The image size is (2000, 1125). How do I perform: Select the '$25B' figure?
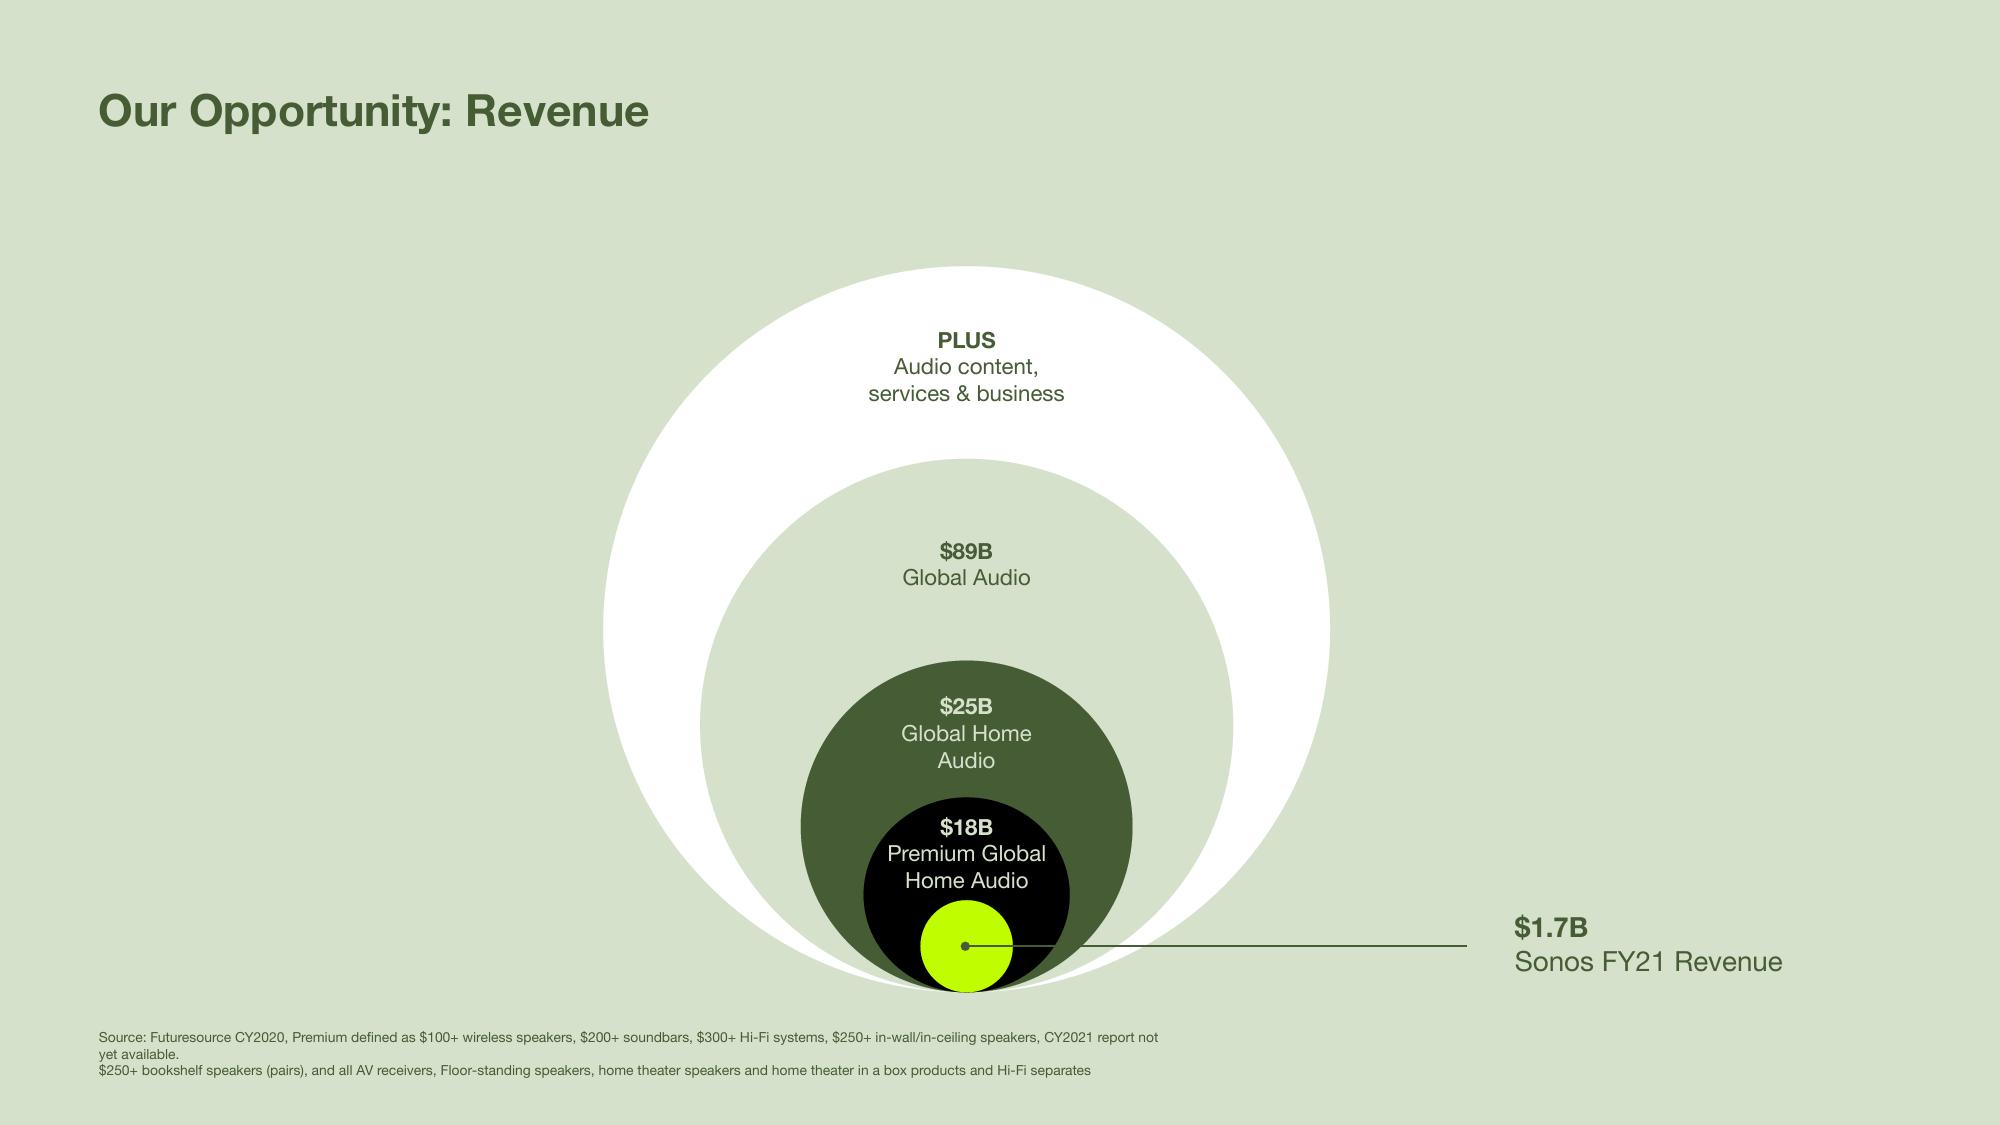coord(966,707)
